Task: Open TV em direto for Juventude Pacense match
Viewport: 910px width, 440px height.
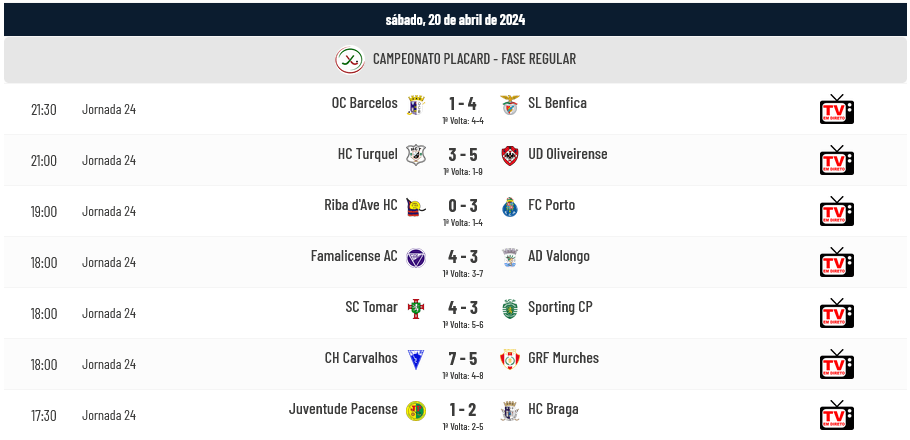Action: (836, 416)
